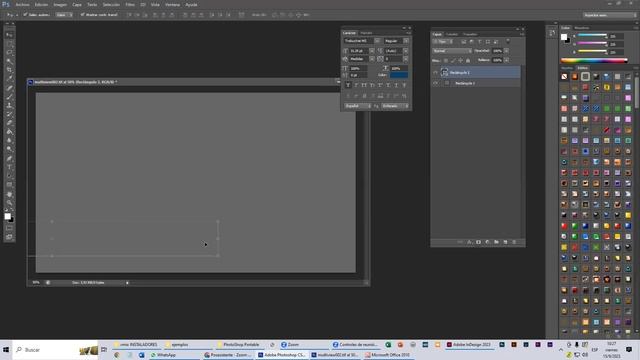Select the Paint Bucket tool

(x=9, y=131)
